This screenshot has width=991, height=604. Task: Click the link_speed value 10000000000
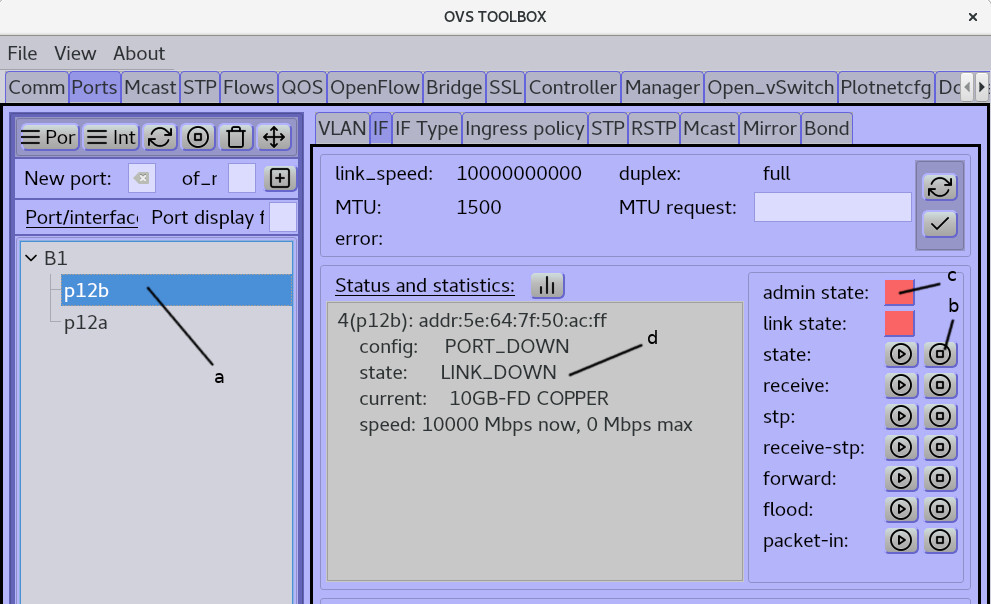519,173
